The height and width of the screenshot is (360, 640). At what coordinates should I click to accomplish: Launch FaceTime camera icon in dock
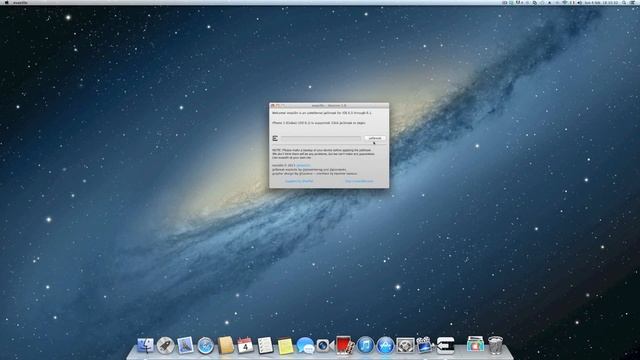[325, 345]
